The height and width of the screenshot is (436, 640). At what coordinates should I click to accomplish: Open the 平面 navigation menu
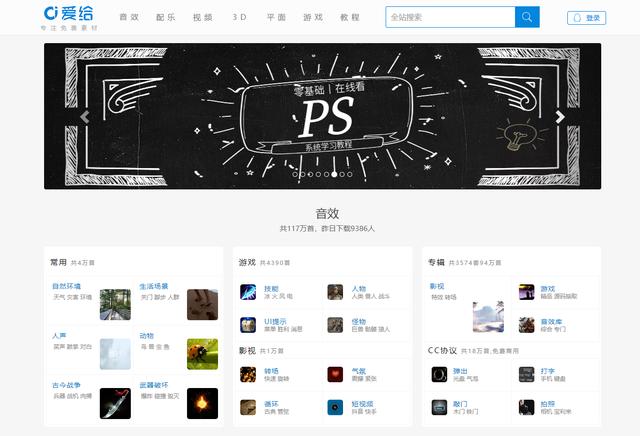point(276,17)
